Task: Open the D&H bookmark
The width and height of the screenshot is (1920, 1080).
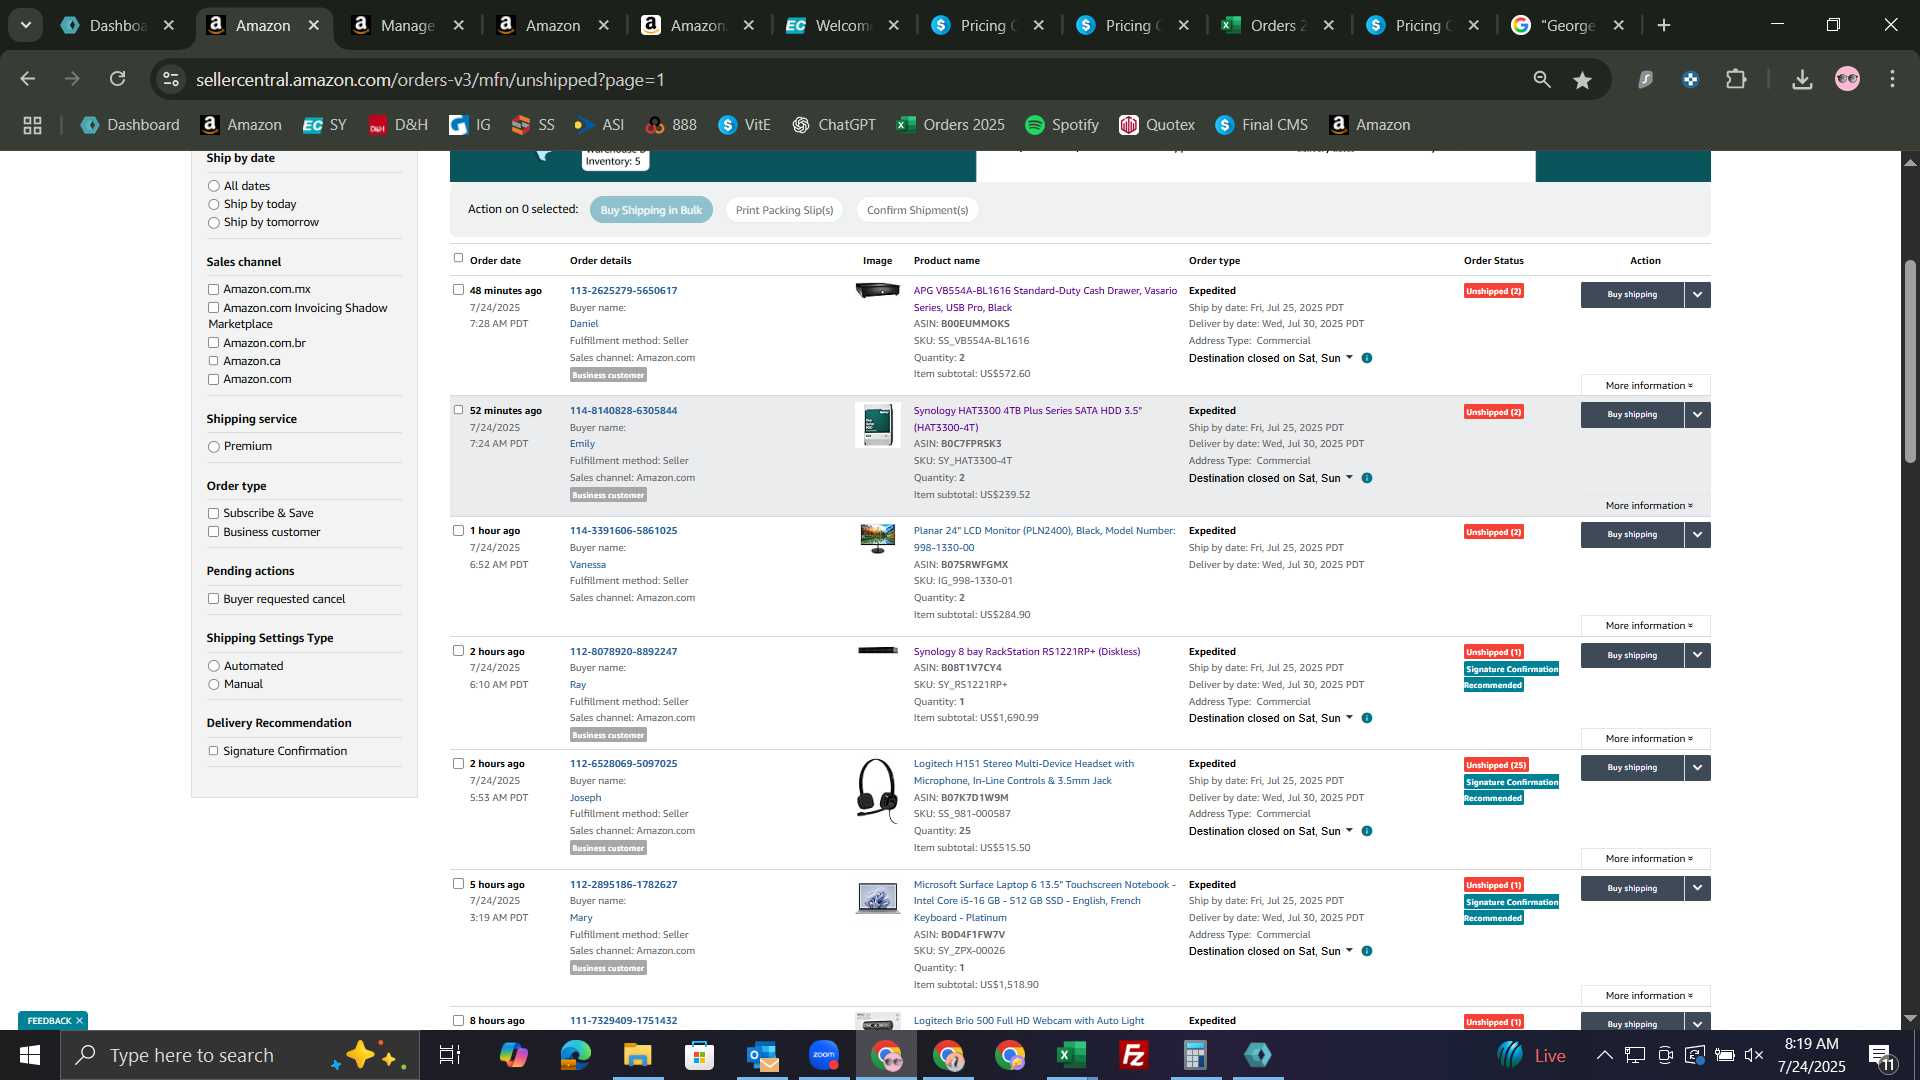Action: tap(398, 125)
